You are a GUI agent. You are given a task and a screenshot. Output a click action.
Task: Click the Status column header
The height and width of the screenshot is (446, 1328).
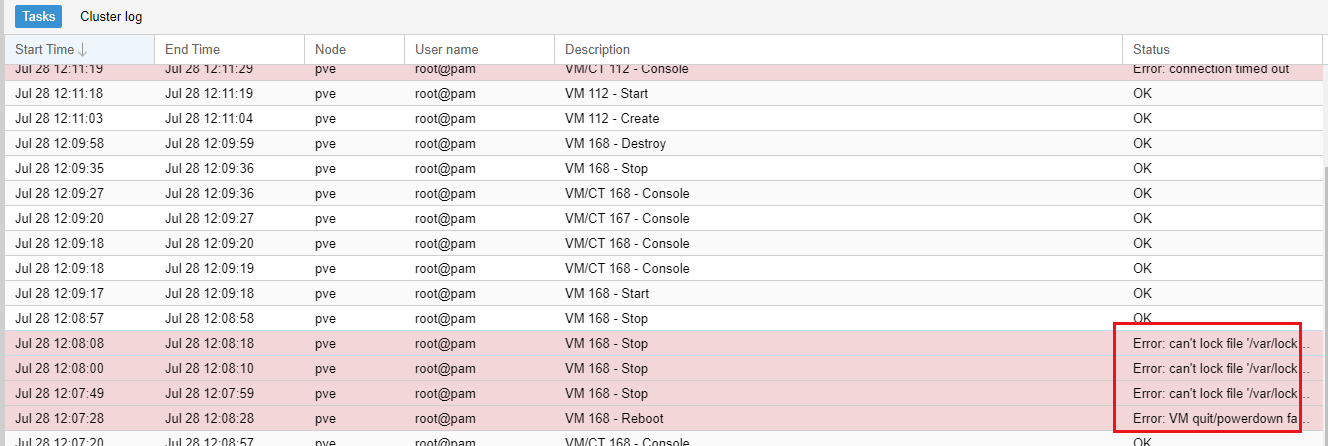pos(1151,49)
